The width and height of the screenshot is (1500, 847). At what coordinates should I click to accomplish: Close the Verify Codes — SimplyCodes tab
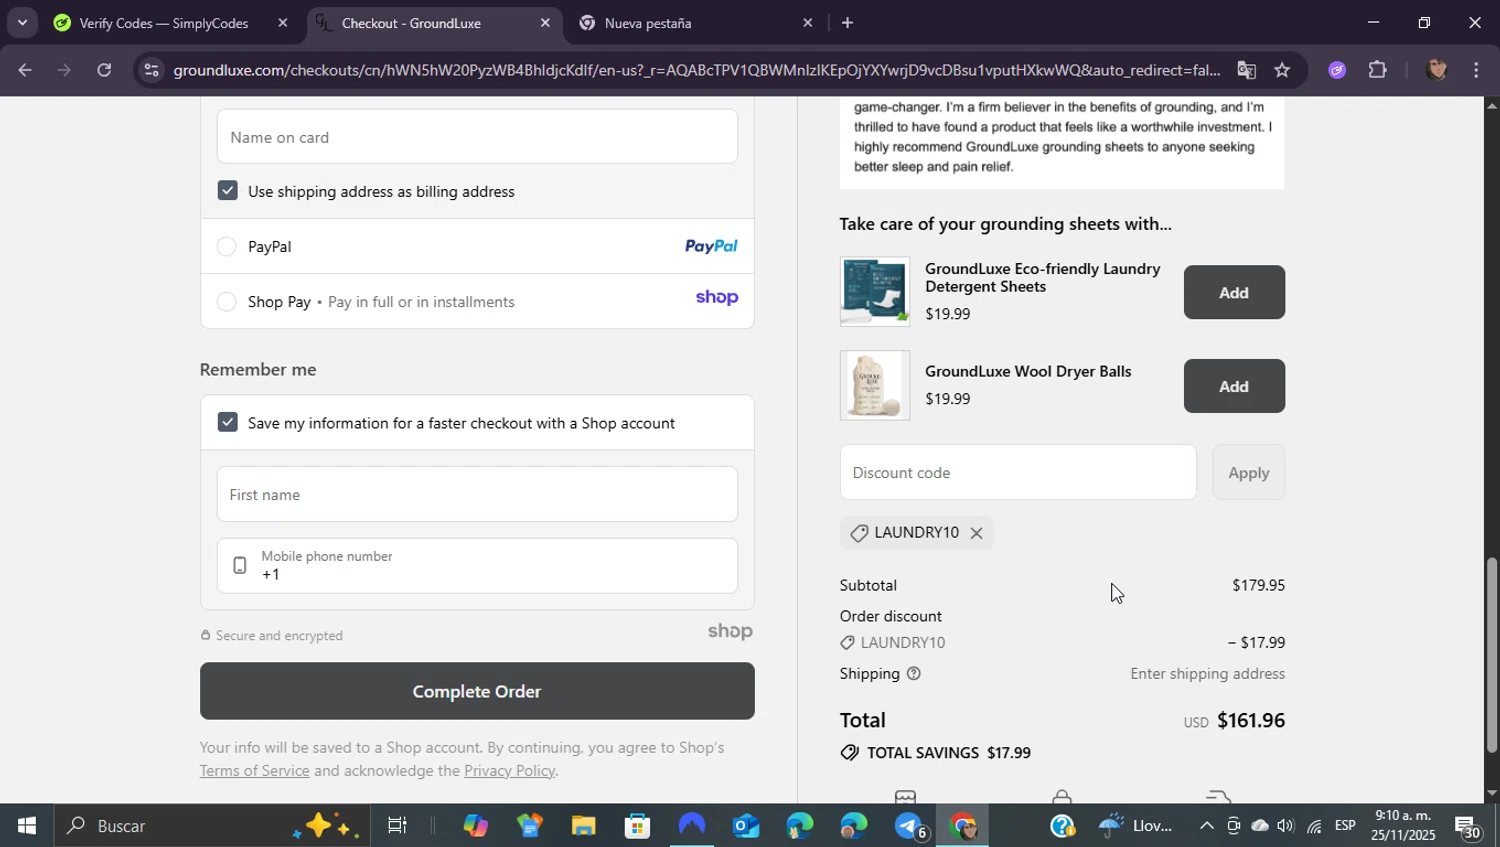pos(282,23)
